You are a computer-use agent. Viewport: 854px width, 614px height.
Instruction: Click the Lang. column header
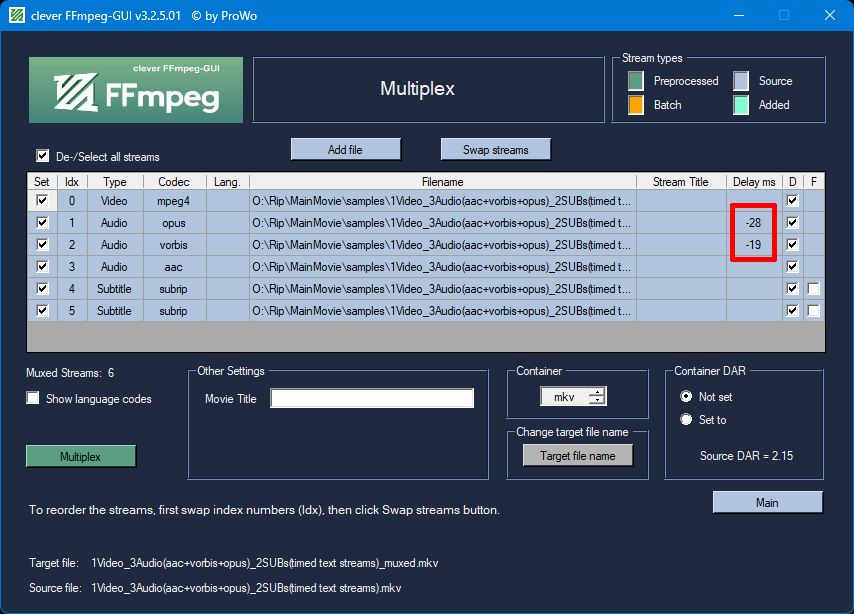coord(228,181)
